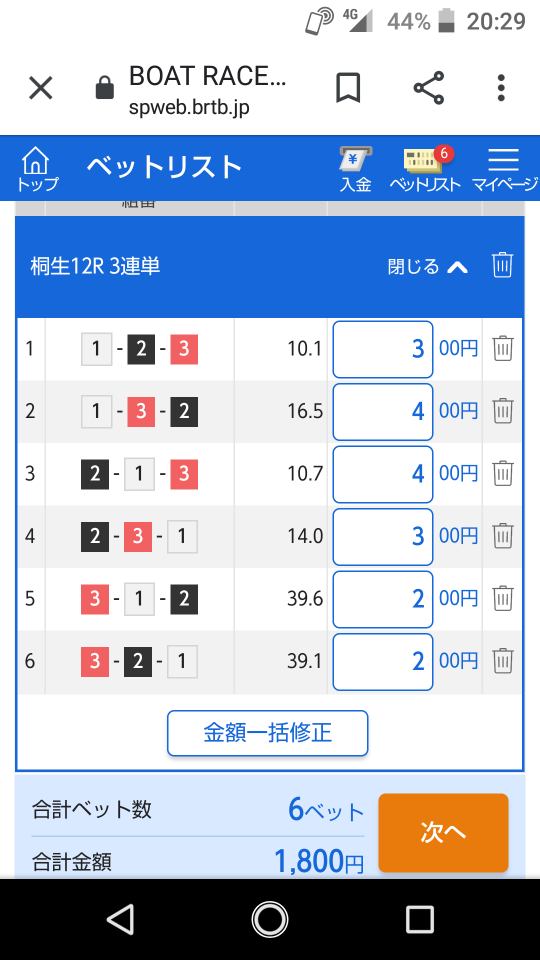Open the ベットリスト icon with badge 6
The width and height of the screenshot is (540, 960).
425,169
